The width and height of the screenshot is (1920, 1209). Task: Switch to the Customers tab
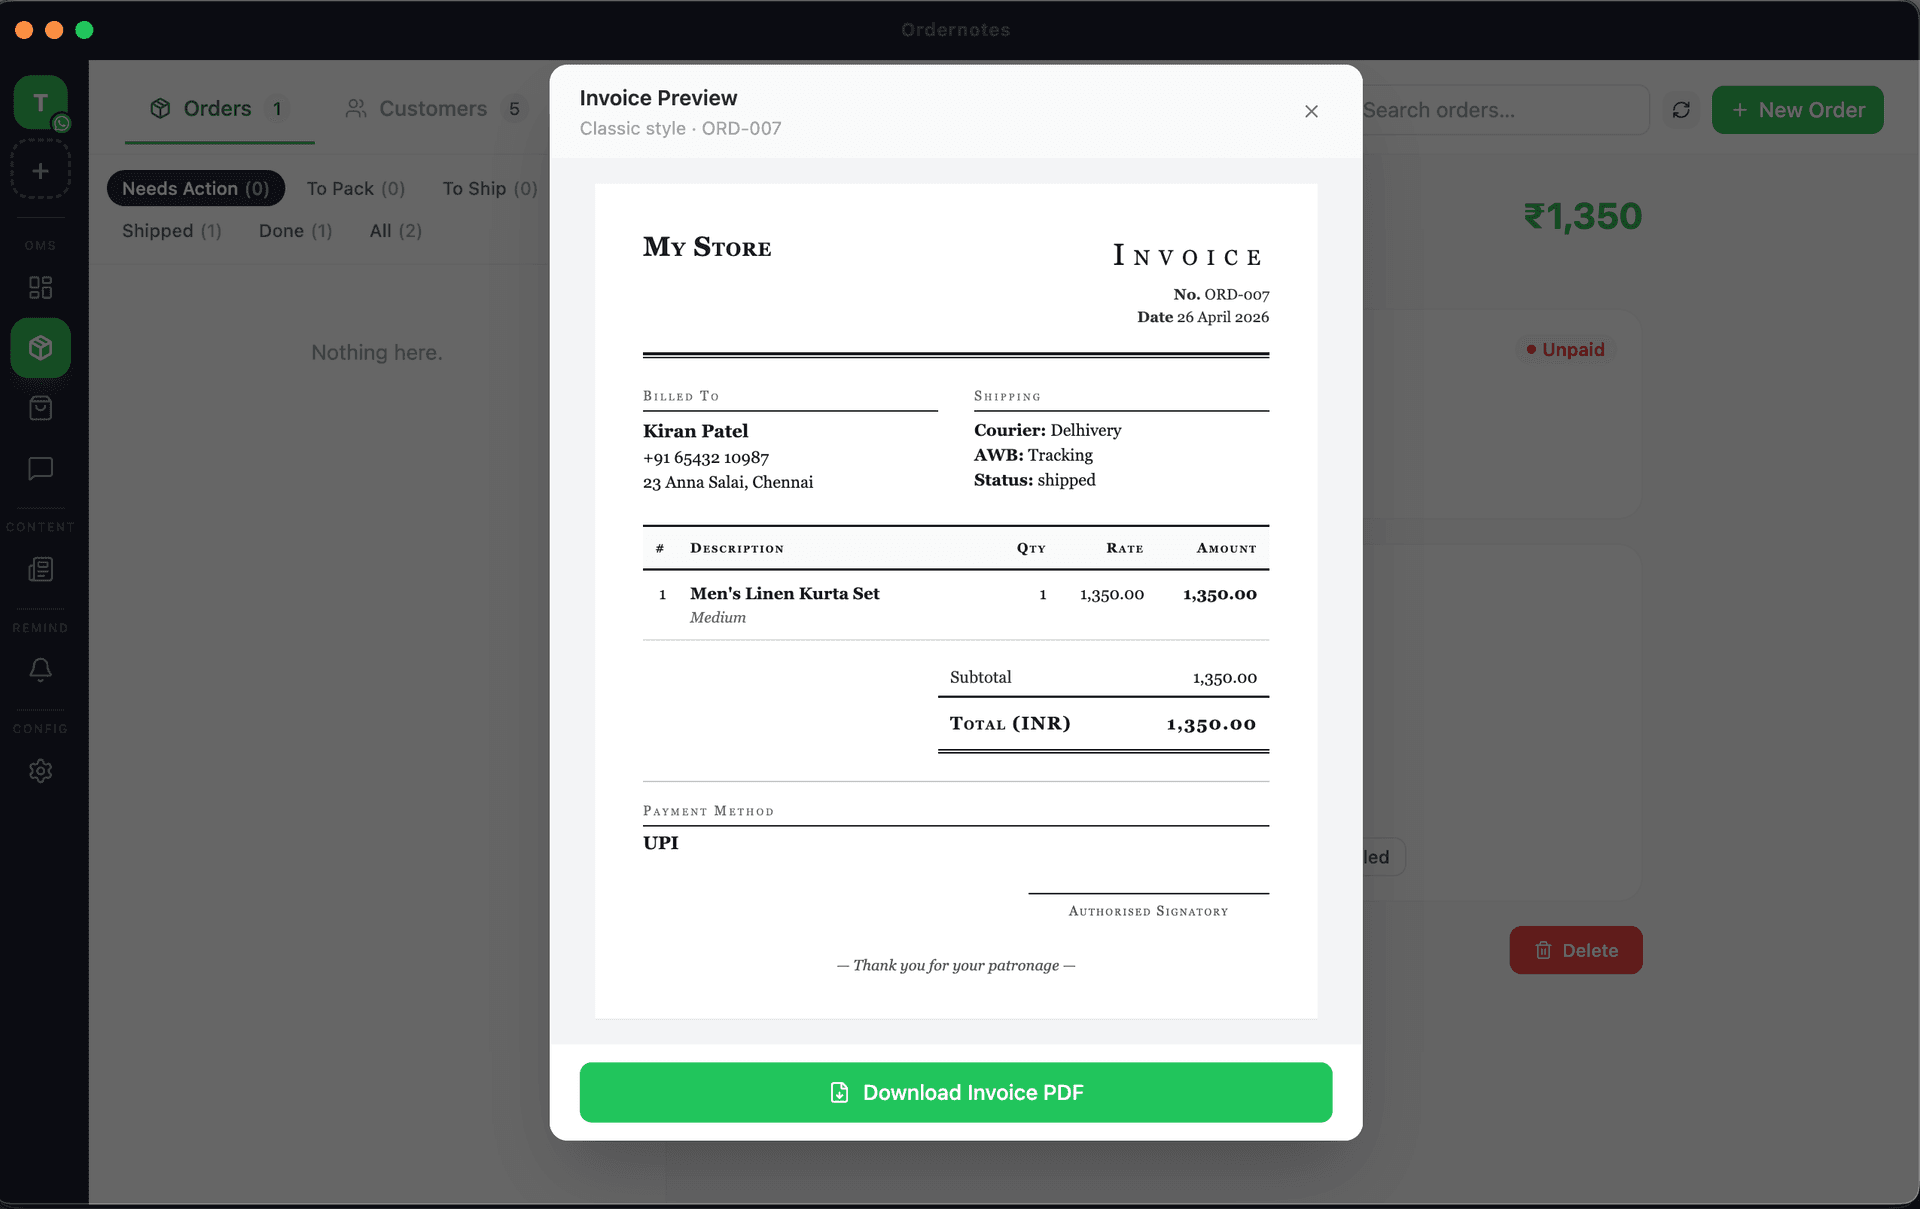[432, 108]
